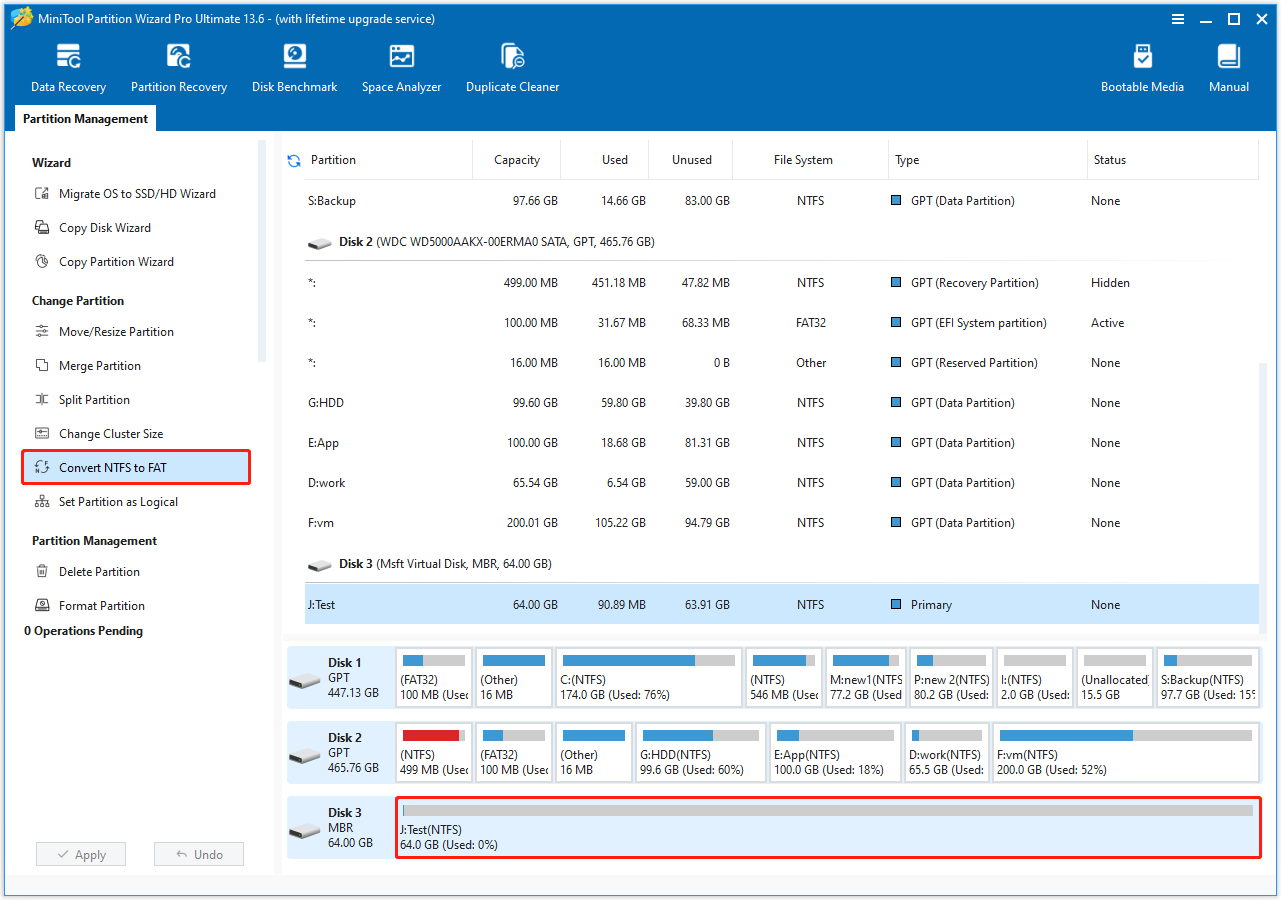Select F:vm block on Disk 2 map

click(1125, 752)
